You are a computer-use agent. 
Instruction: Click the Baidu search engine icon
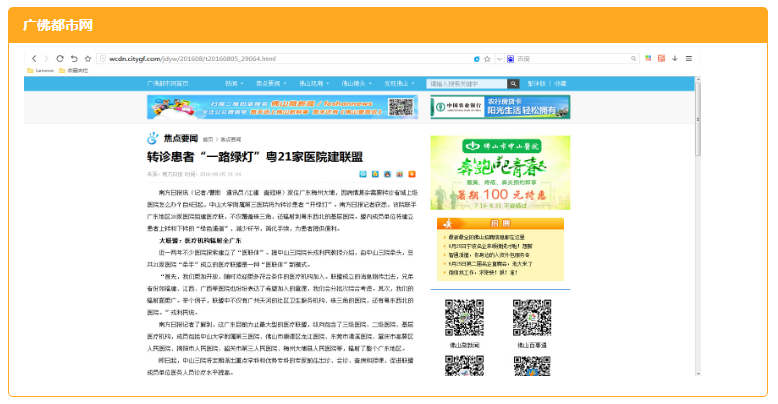tap(510, 59)
